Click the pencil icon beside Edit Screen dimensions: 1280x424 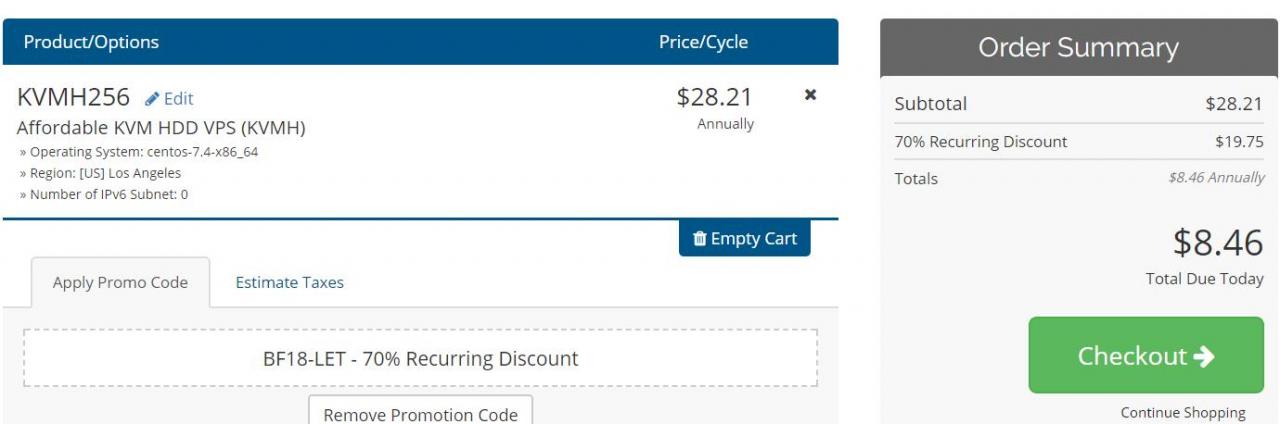pyautogui.click(x=152, y=98)
